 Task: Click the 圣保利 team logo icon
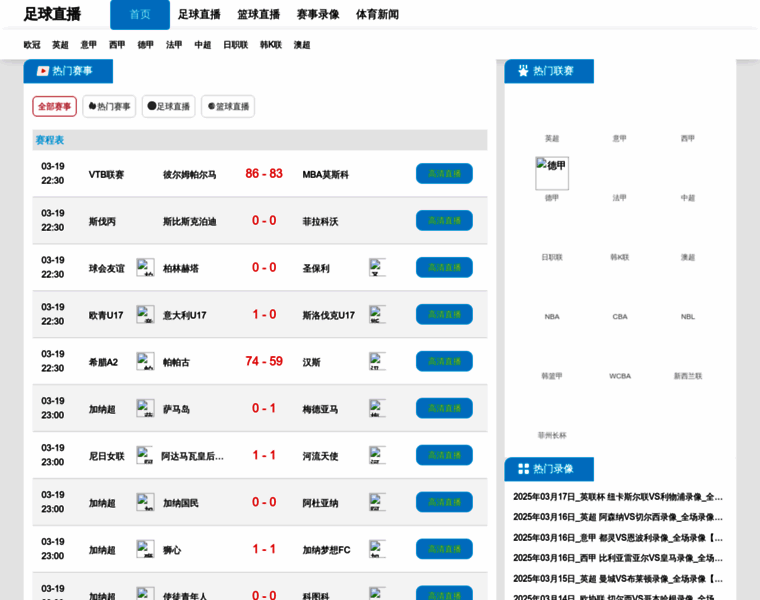tap(378, 268)
